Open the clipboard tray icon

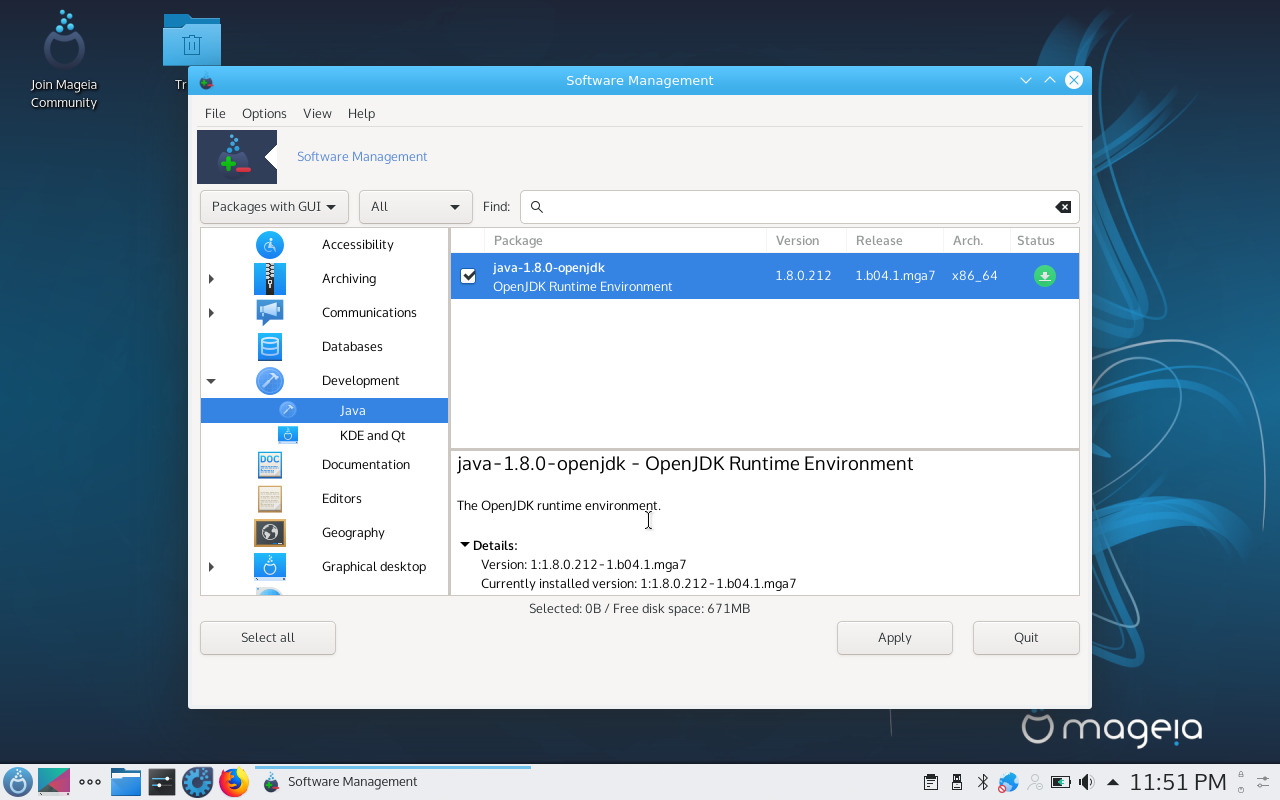coord(931,782)
